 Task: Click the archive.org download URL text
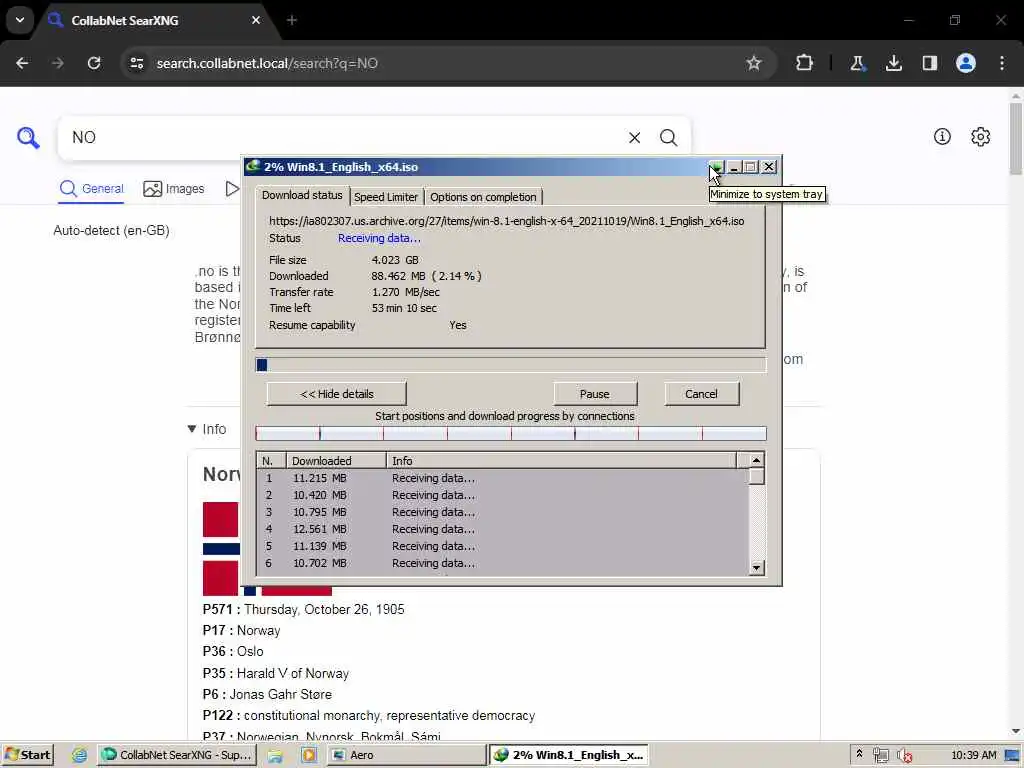[507, 221]
